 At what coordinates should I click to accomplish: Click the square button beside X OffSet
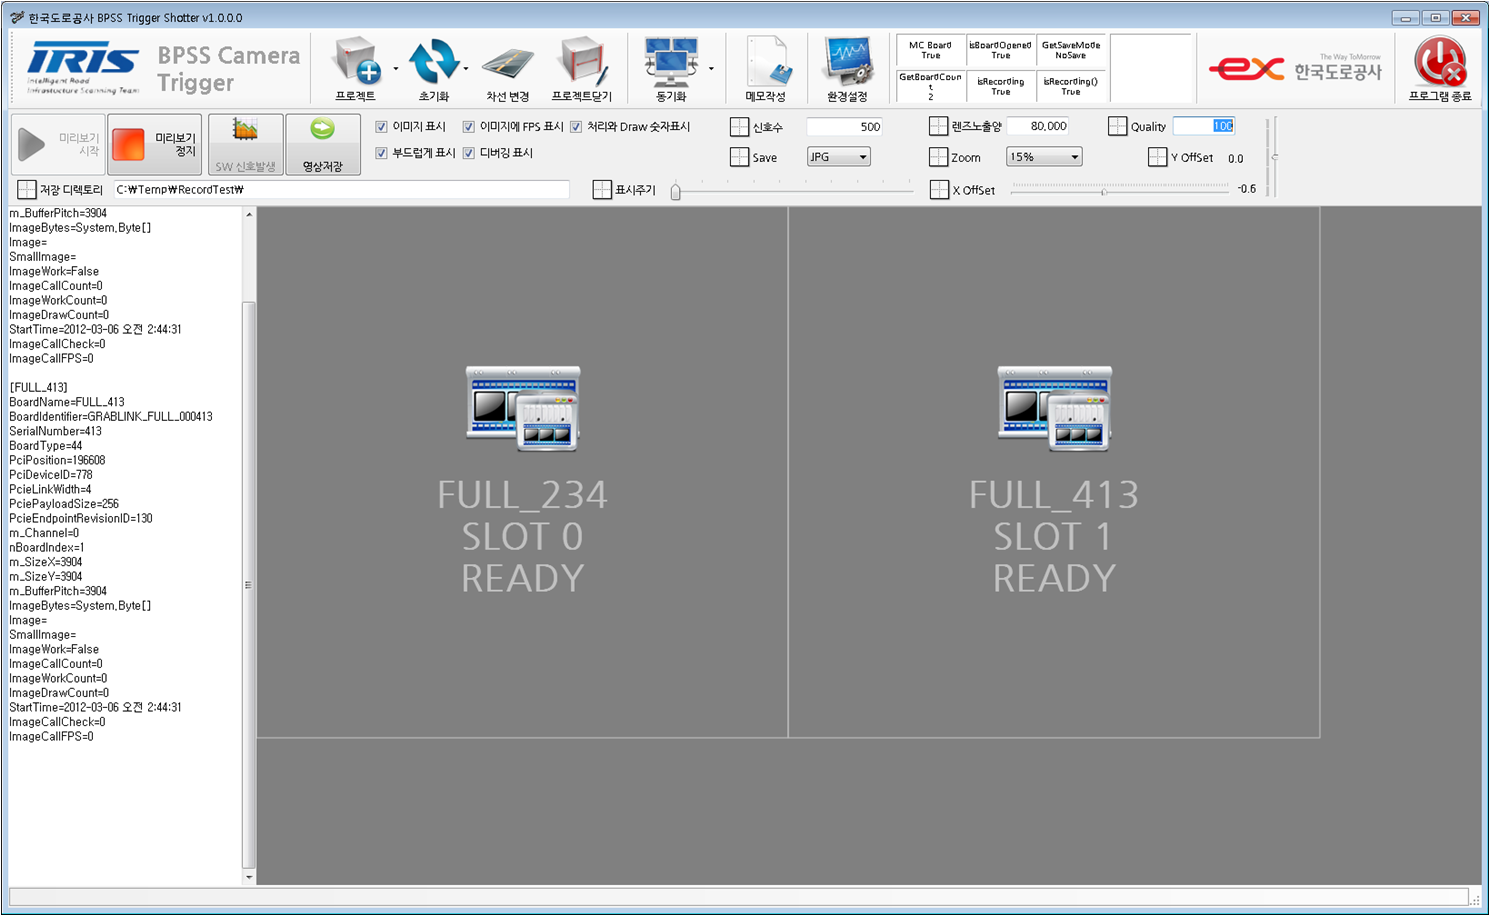click(939, 189)
